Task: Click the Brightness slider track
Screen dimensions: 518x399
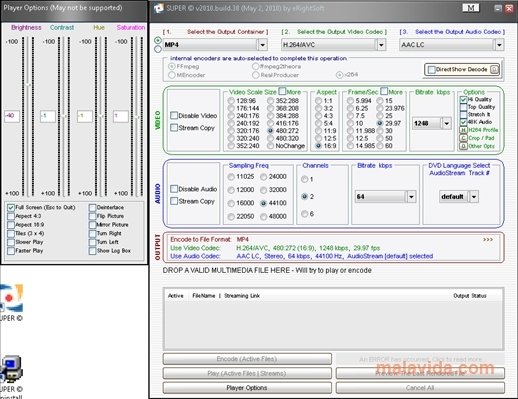Action: 28,116
